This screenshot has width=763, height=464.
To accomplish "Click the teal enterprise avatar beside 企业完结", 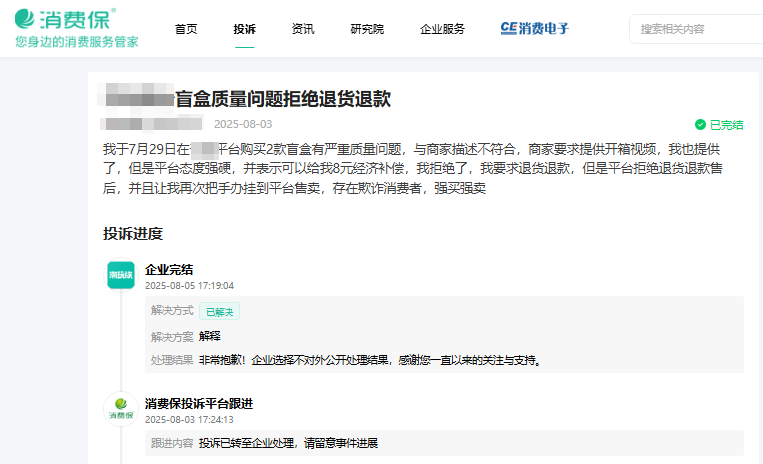I will pos(121,275).
